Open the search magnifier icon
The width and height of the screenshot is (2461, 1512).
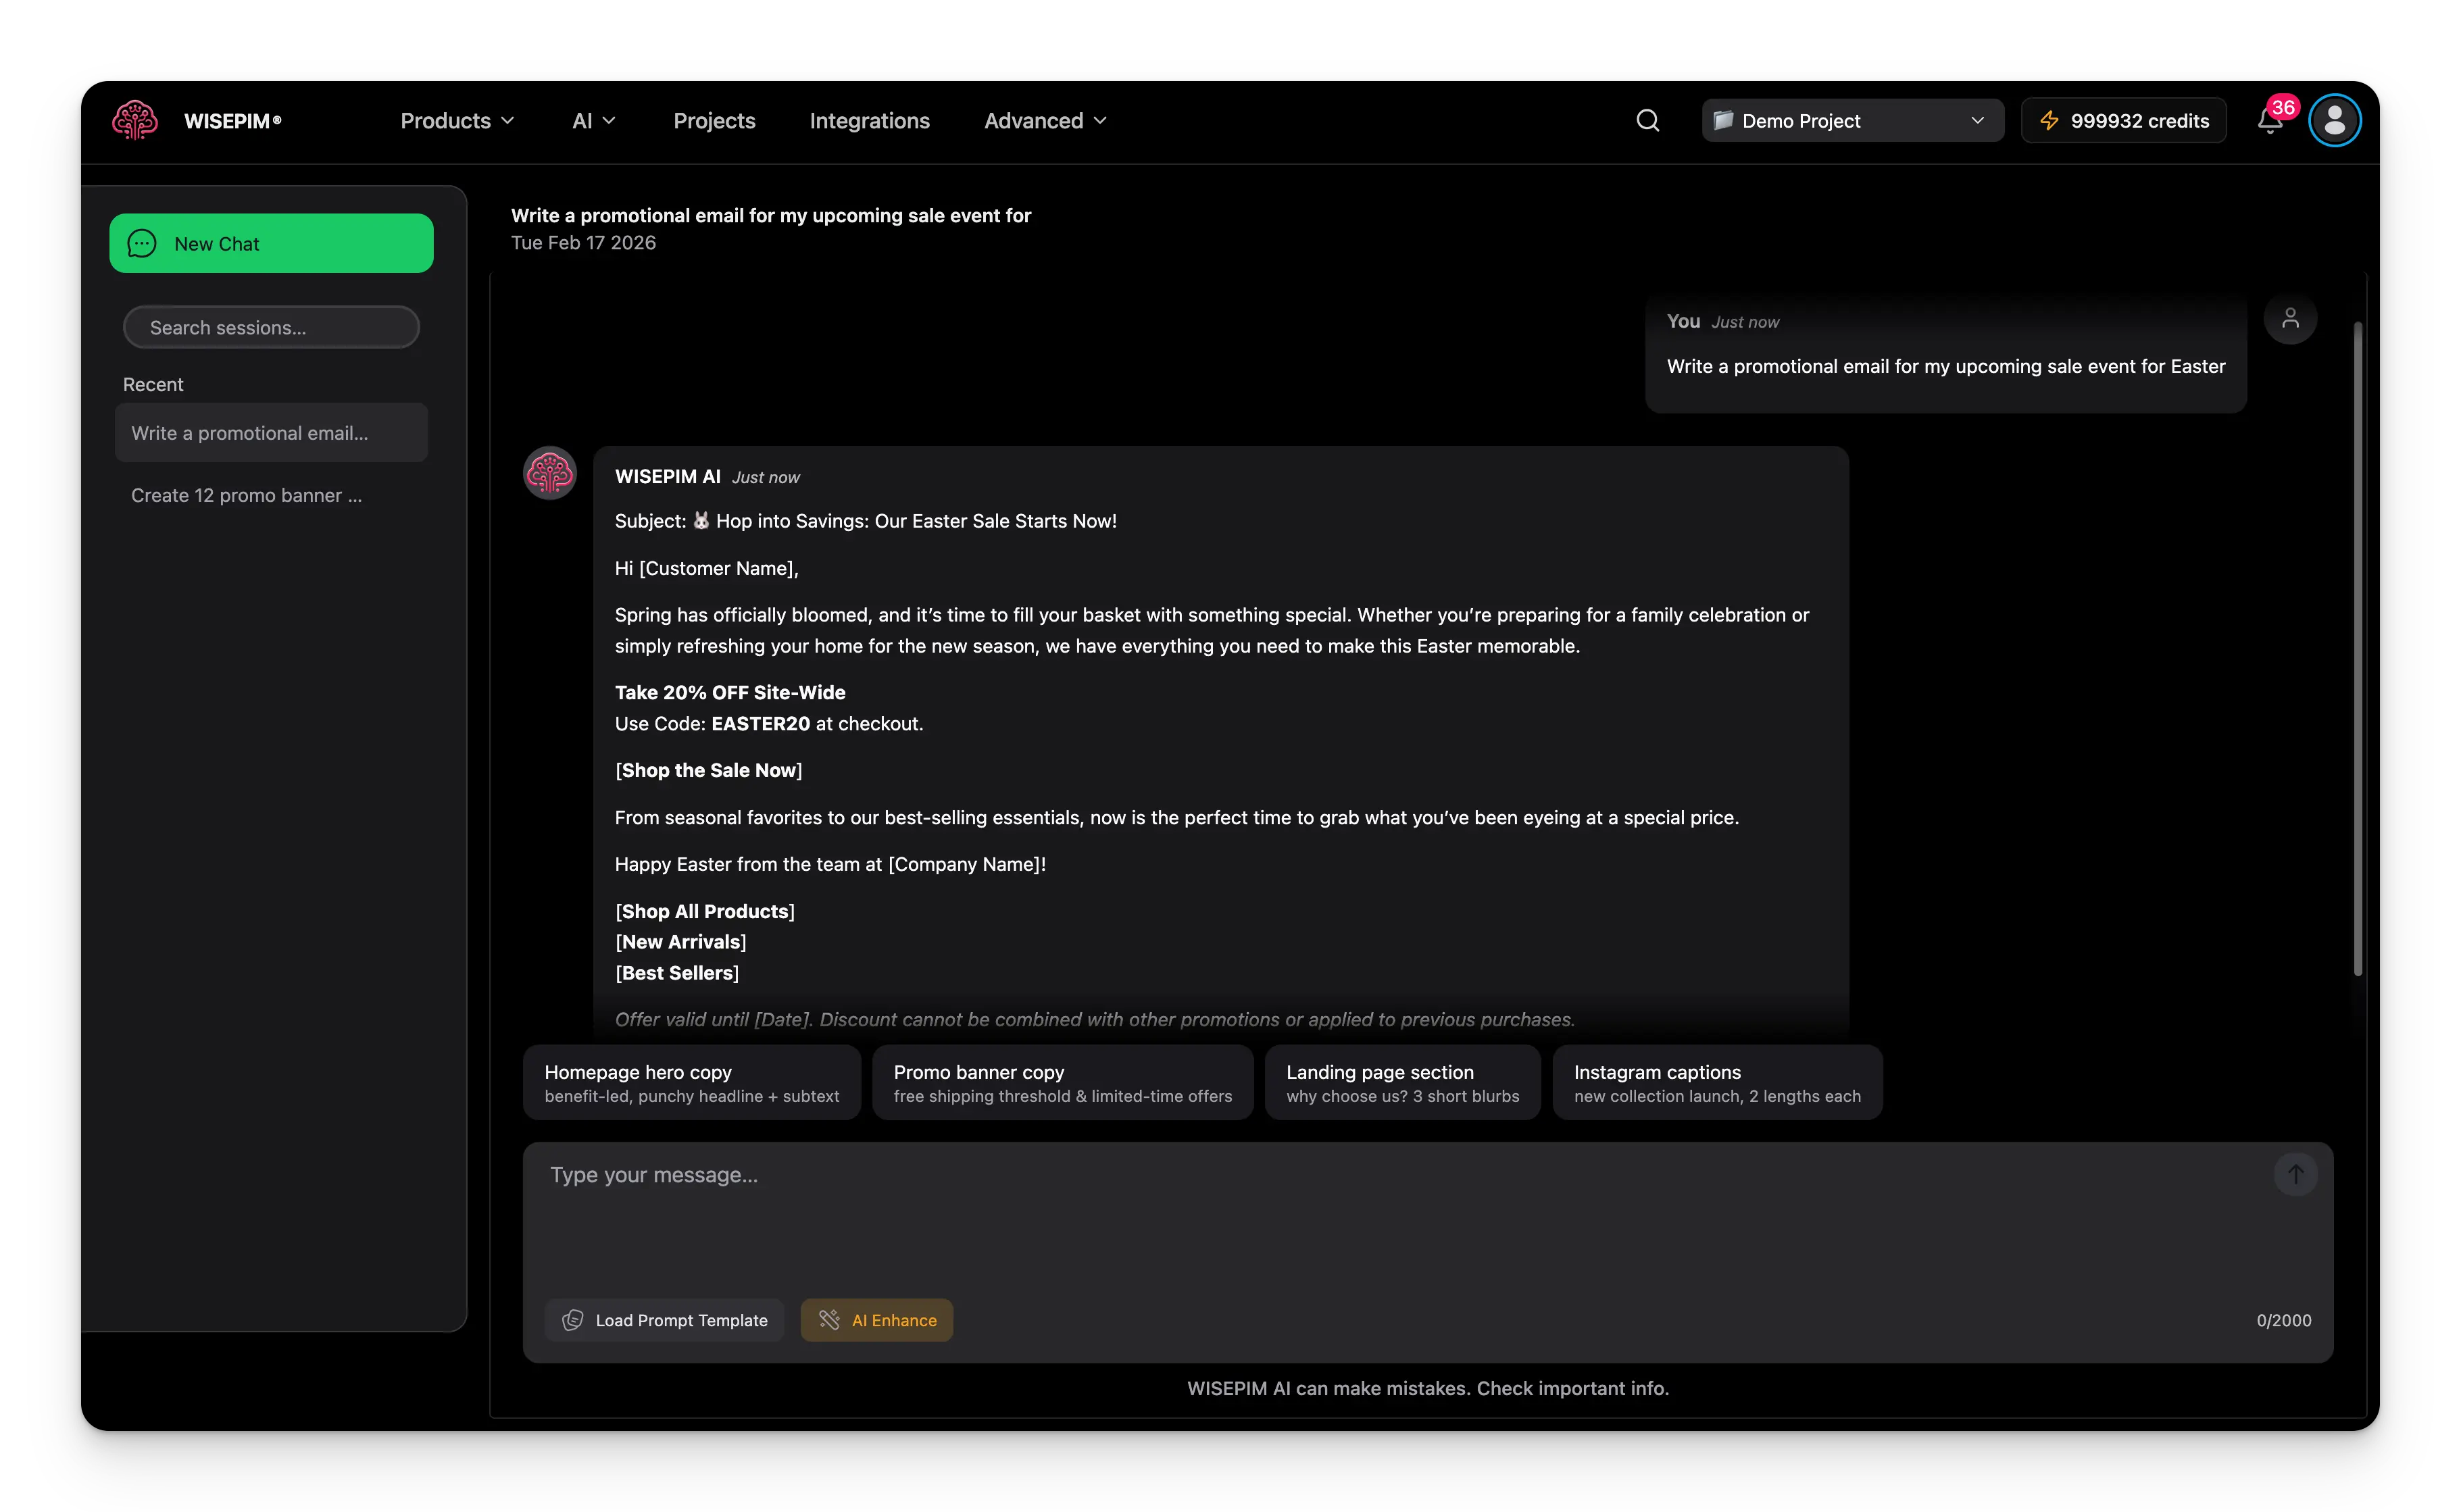click(1648, 120)
